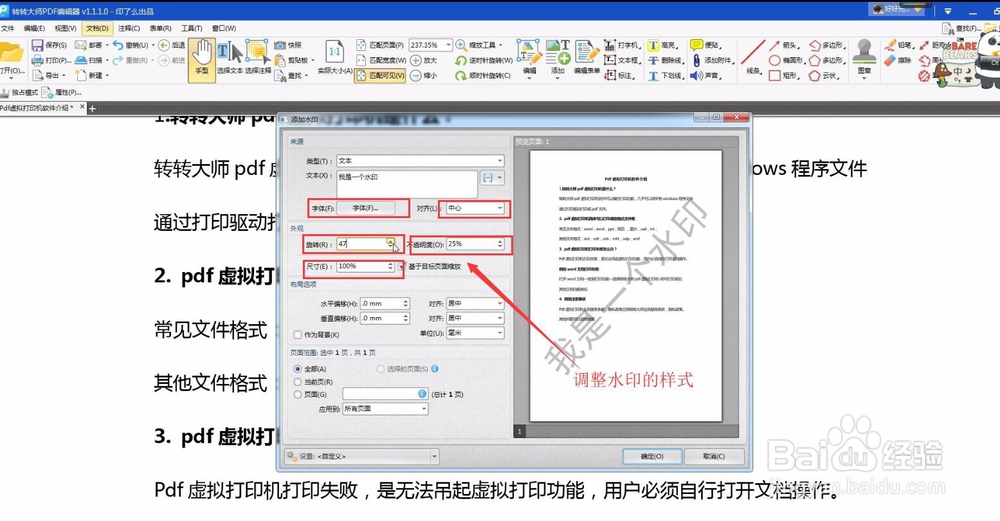1000x521 pixels.
Task: Open the 文档(D) menu
Action: point(97,28)
